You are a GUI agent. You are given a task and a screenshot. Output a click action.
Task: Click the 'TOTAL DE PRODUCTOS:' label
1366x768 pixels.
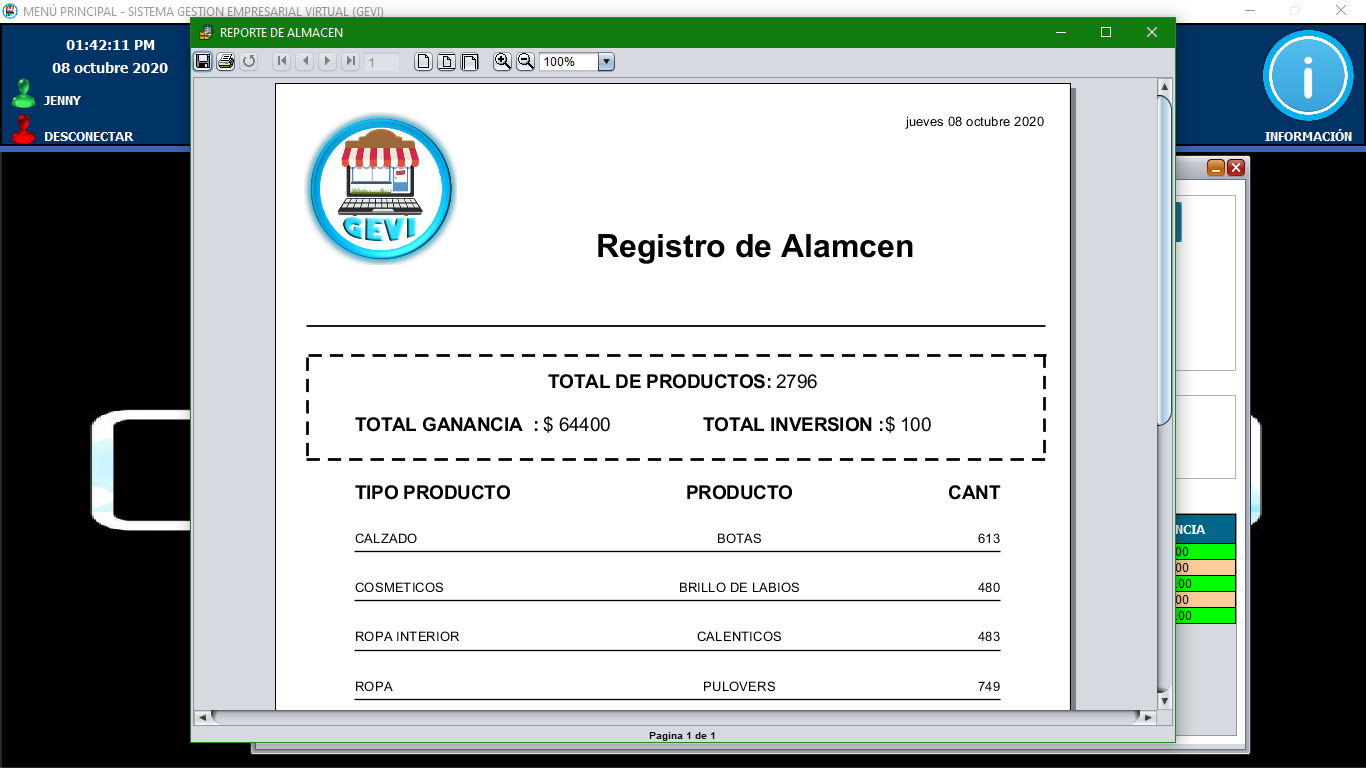pyautogui.click(x=660, y=382)
